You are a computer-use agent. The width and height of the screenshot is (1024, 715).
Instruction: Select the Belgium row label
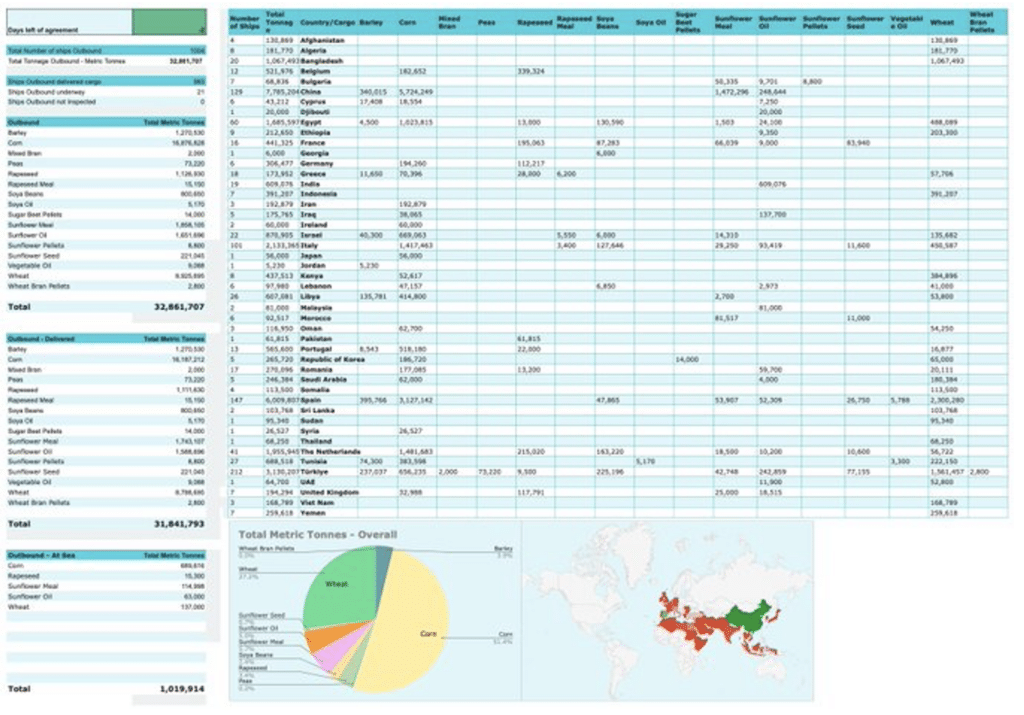pos(315,71)
